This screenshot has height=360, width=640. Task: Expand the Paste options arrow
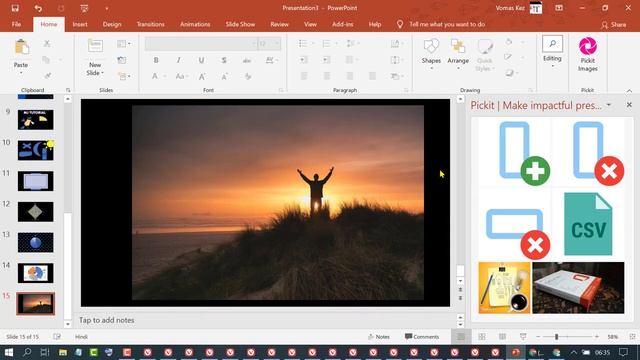pyautogui.click(x=21, y=73)
